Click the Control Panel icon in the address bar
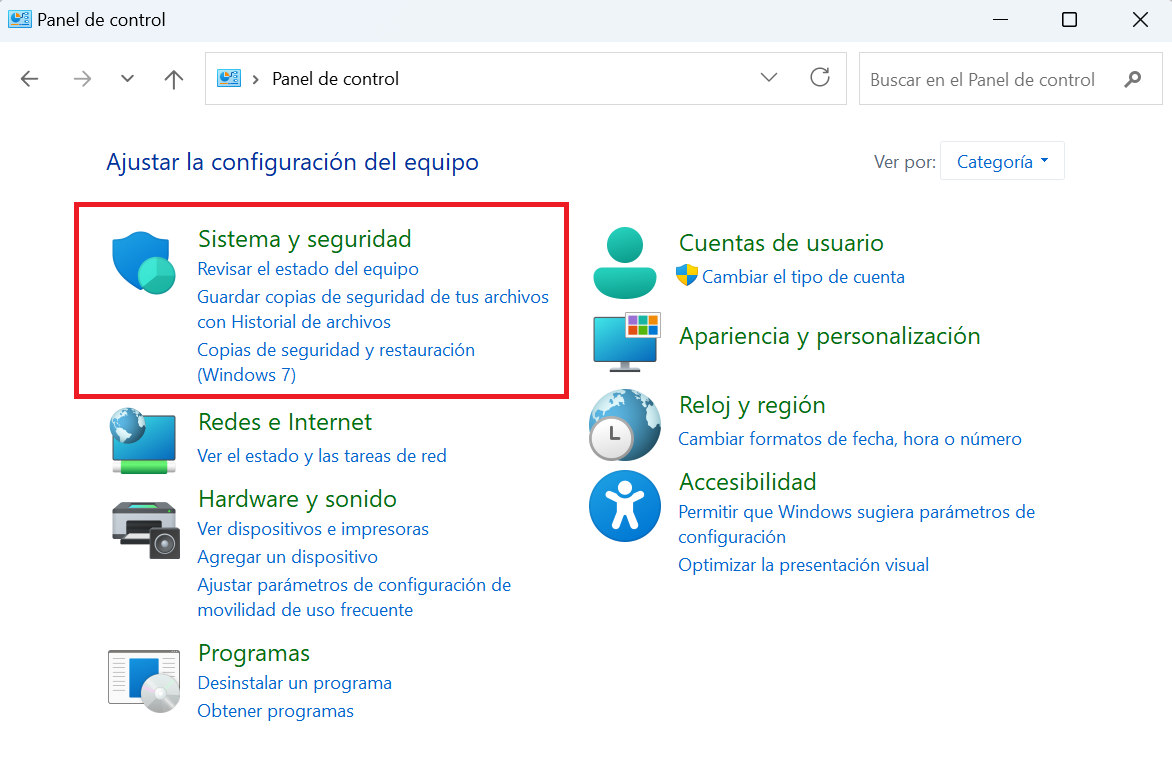Viewport: 1172px width, 759px height. coord(229,78)
